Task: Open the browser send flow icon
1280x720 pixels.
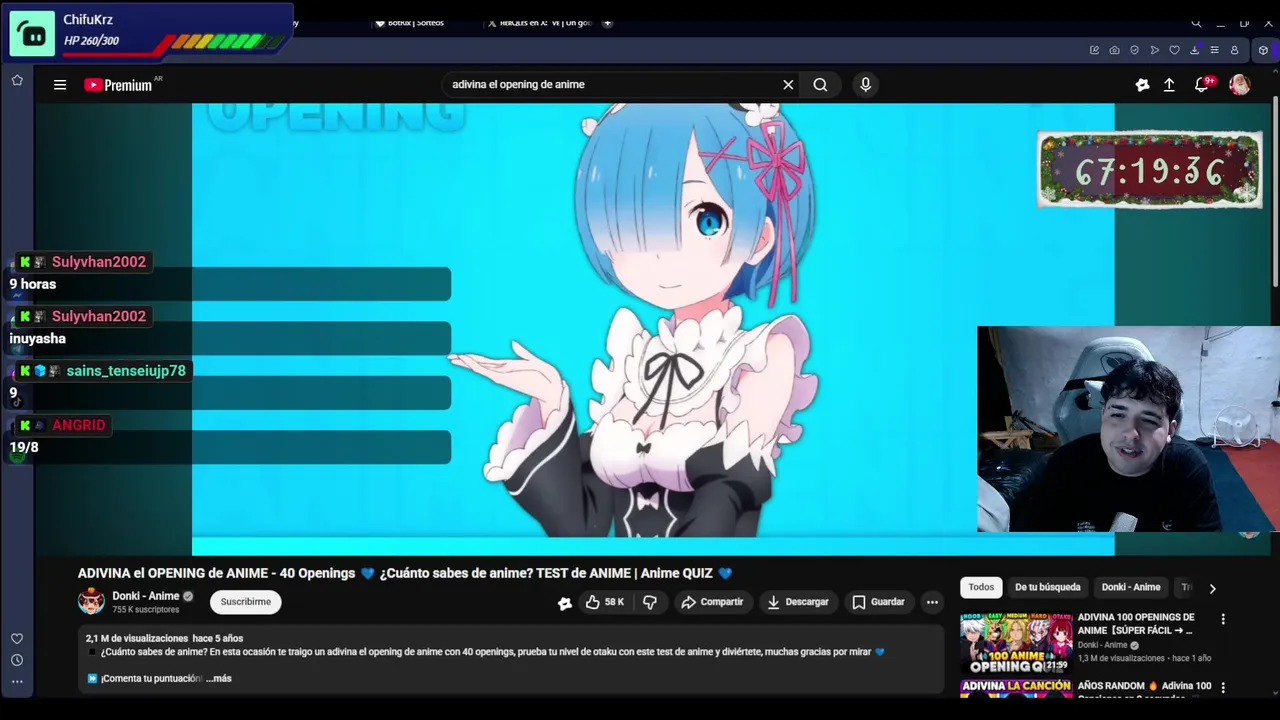Action: click(1154, 50)
